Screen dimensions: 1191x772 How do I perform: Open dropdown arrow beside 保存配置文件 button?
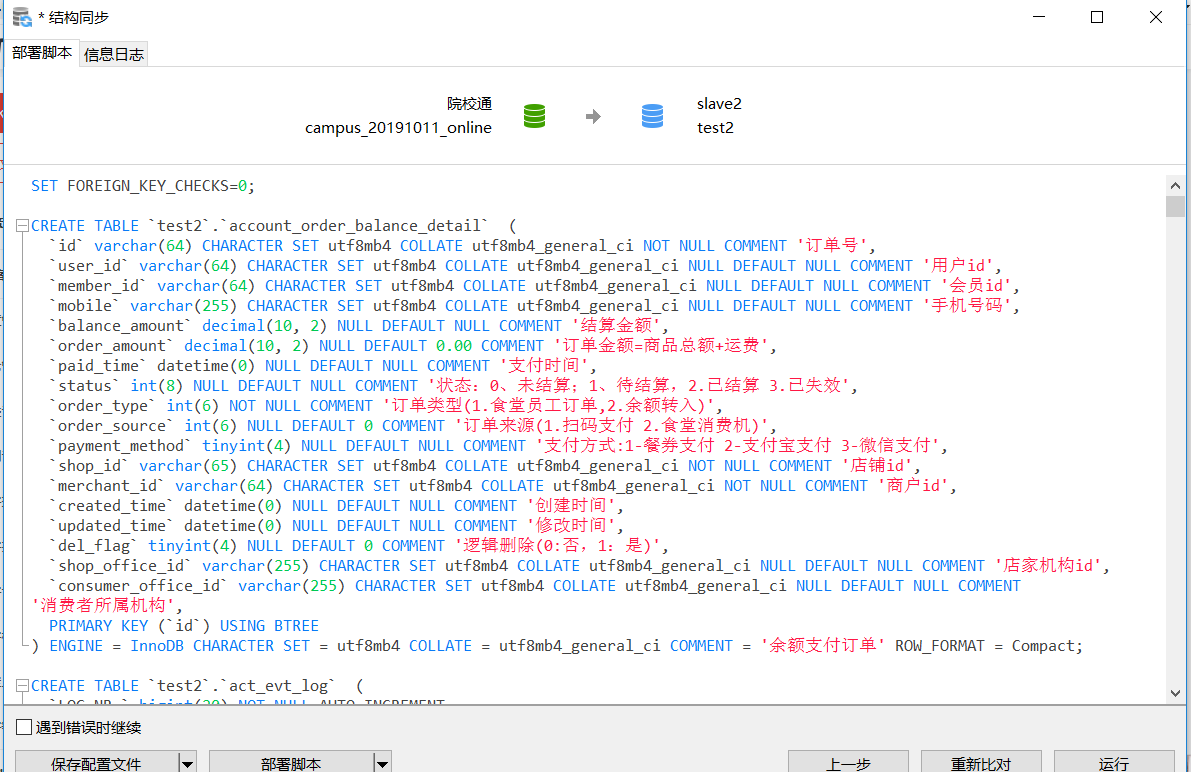click(x=187, y=763)
